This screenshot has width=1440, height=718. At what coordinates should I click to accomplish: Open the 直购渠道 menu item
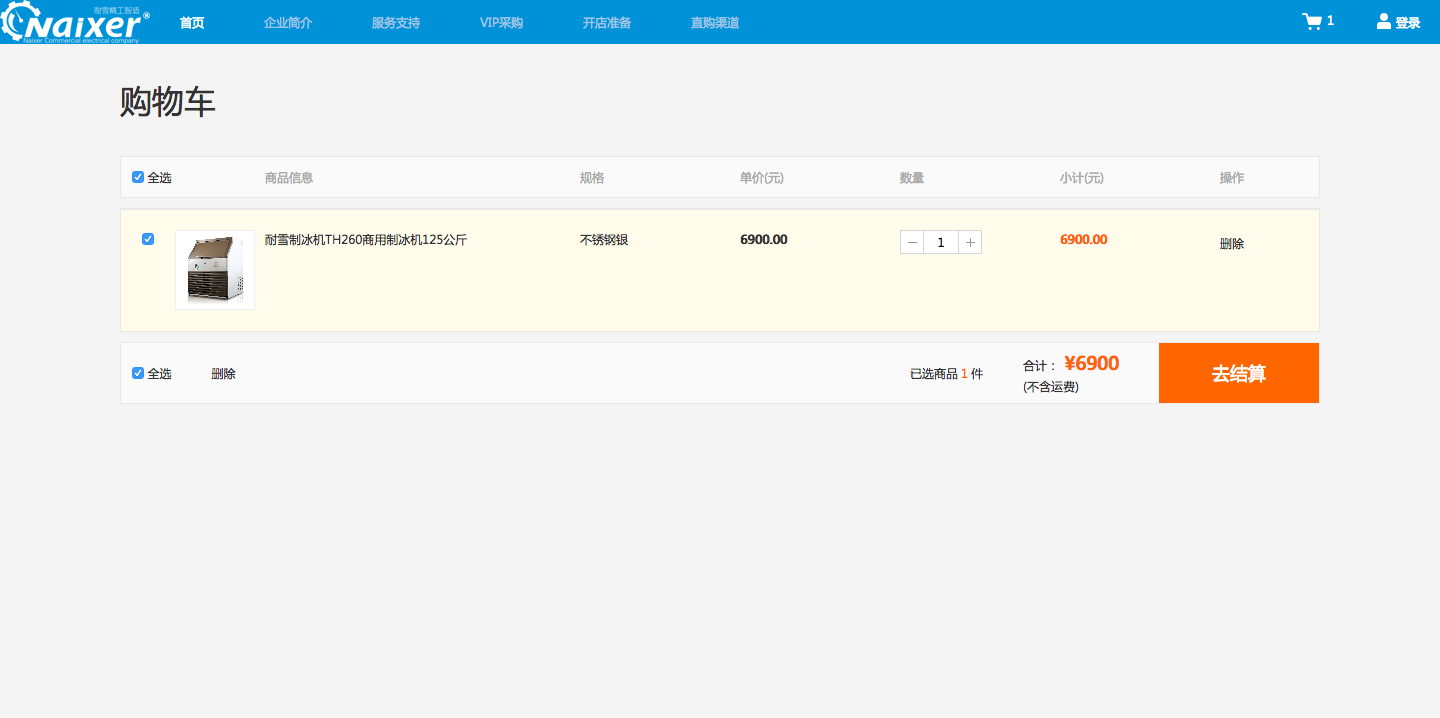coord(715,23)
